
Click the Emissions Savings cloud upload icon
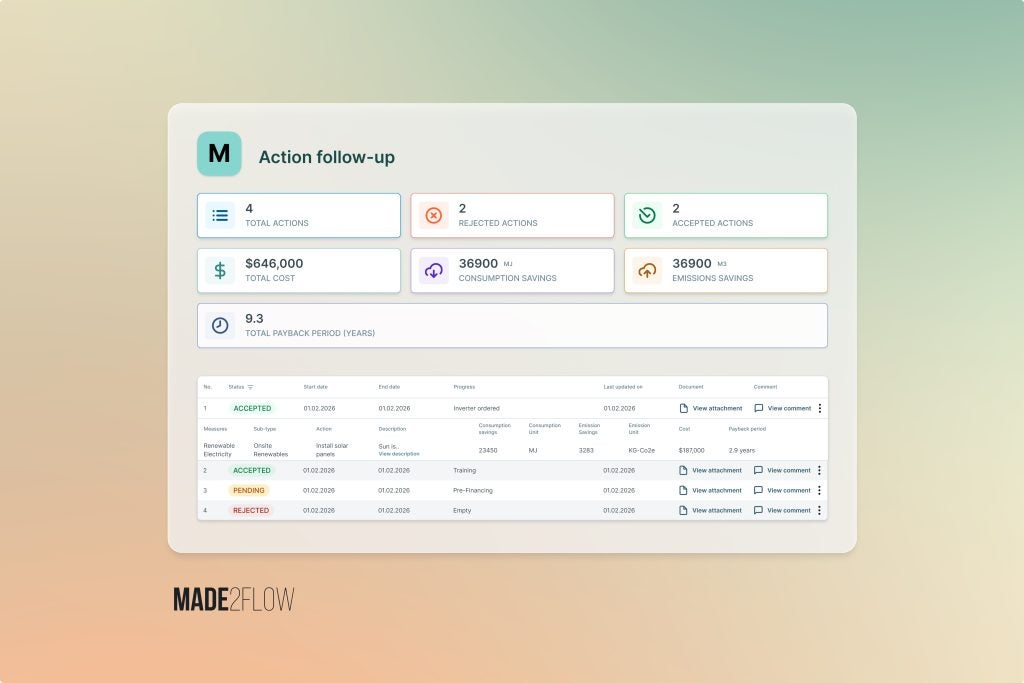coord(647,270)
